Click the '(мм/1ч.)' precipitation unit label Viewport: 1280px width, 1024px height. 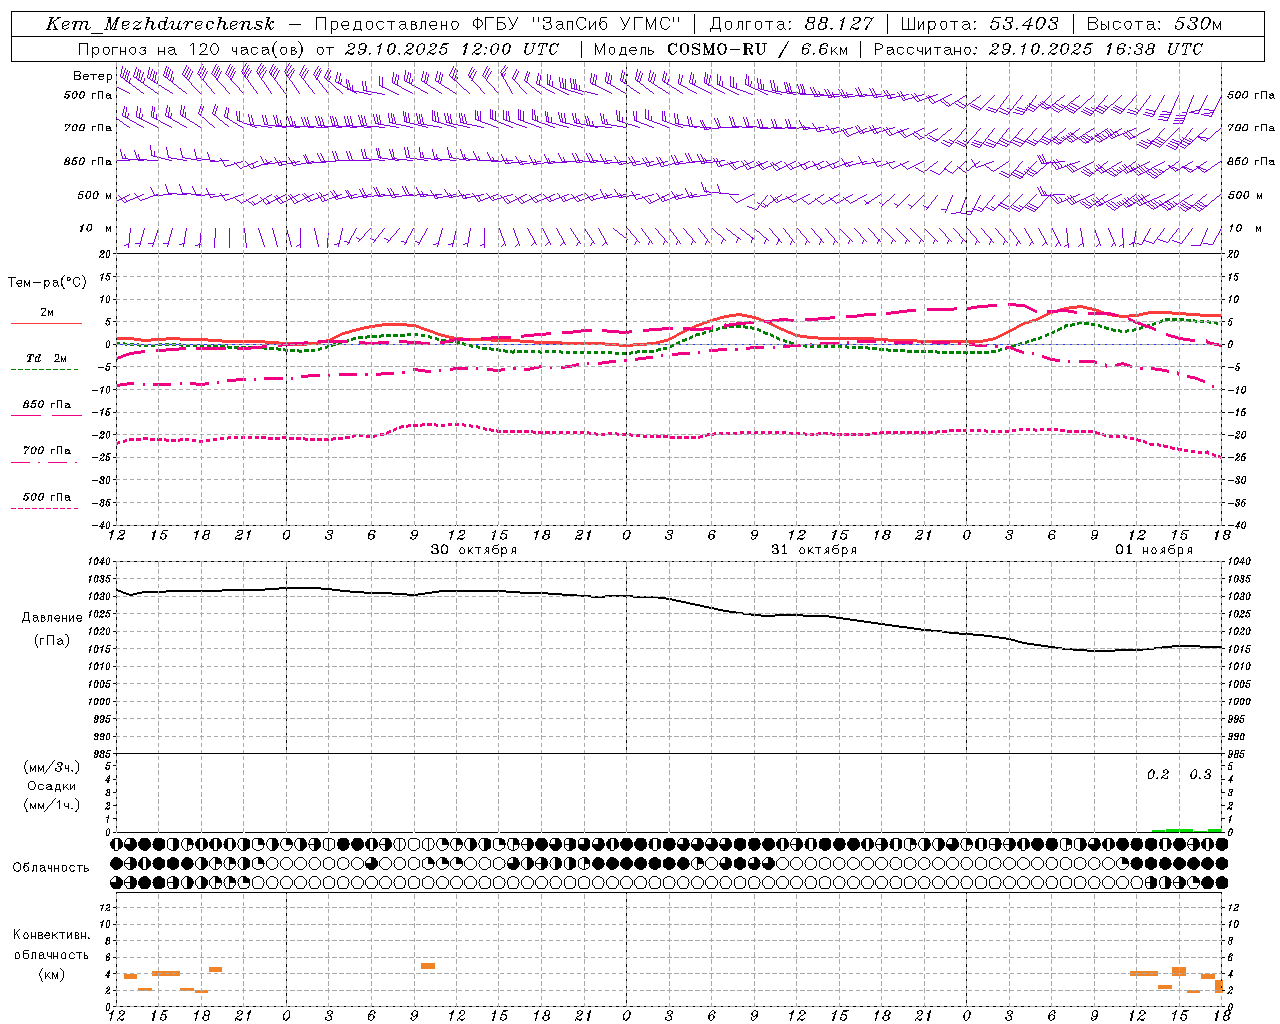[x=52, y=805]
